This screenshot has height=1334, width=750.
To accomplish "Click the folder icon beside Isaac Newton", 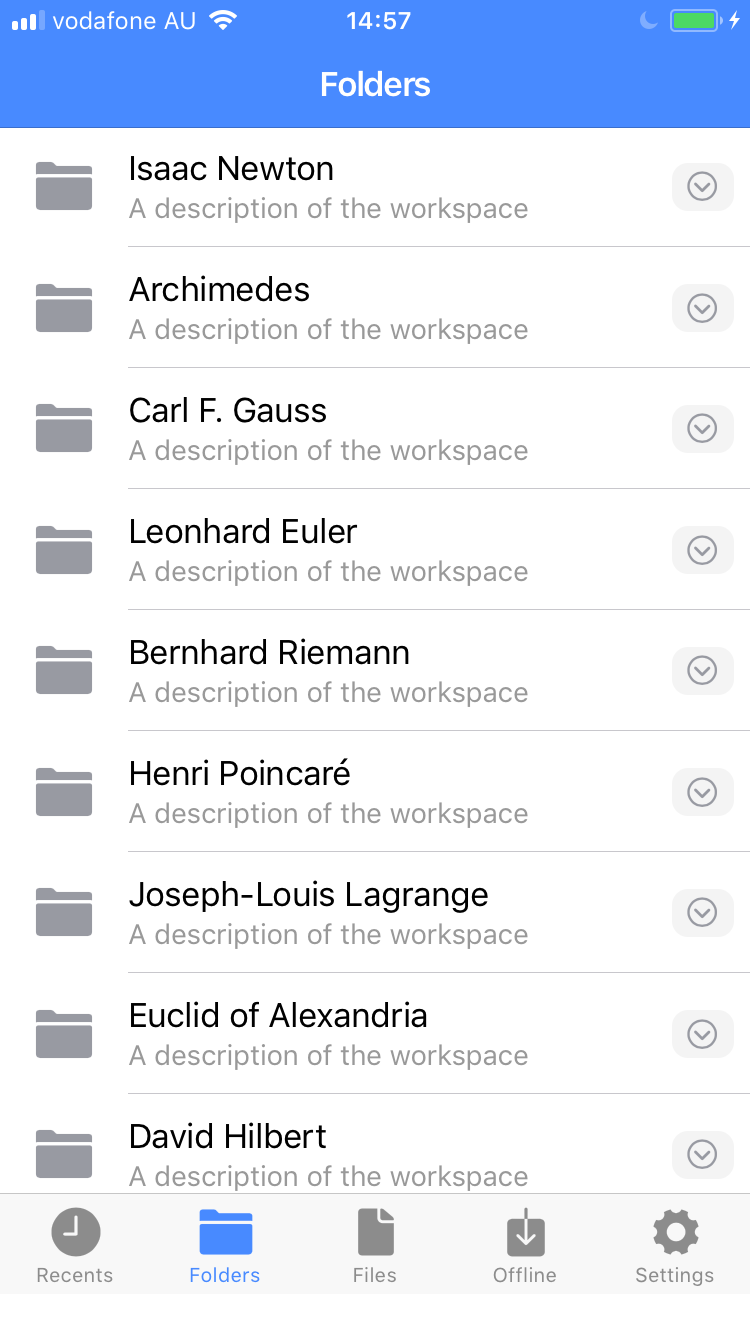I will 63,186.
